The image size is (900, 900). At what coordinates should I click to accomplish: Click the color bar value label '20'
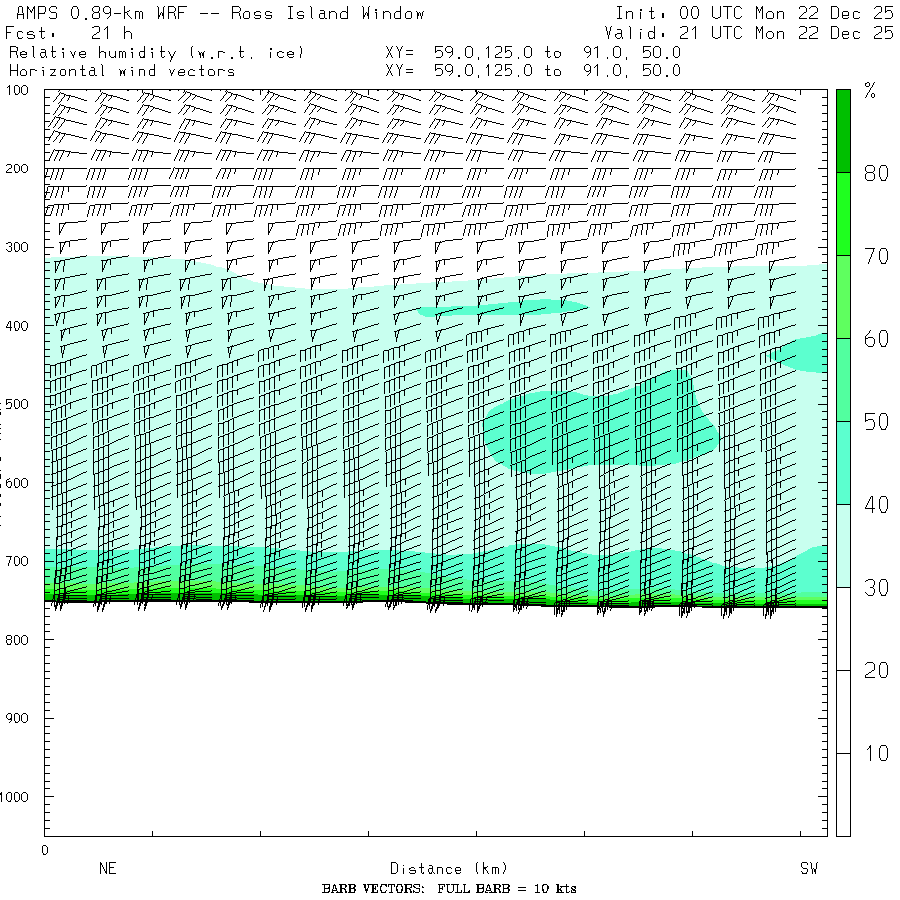pos(876,670)
